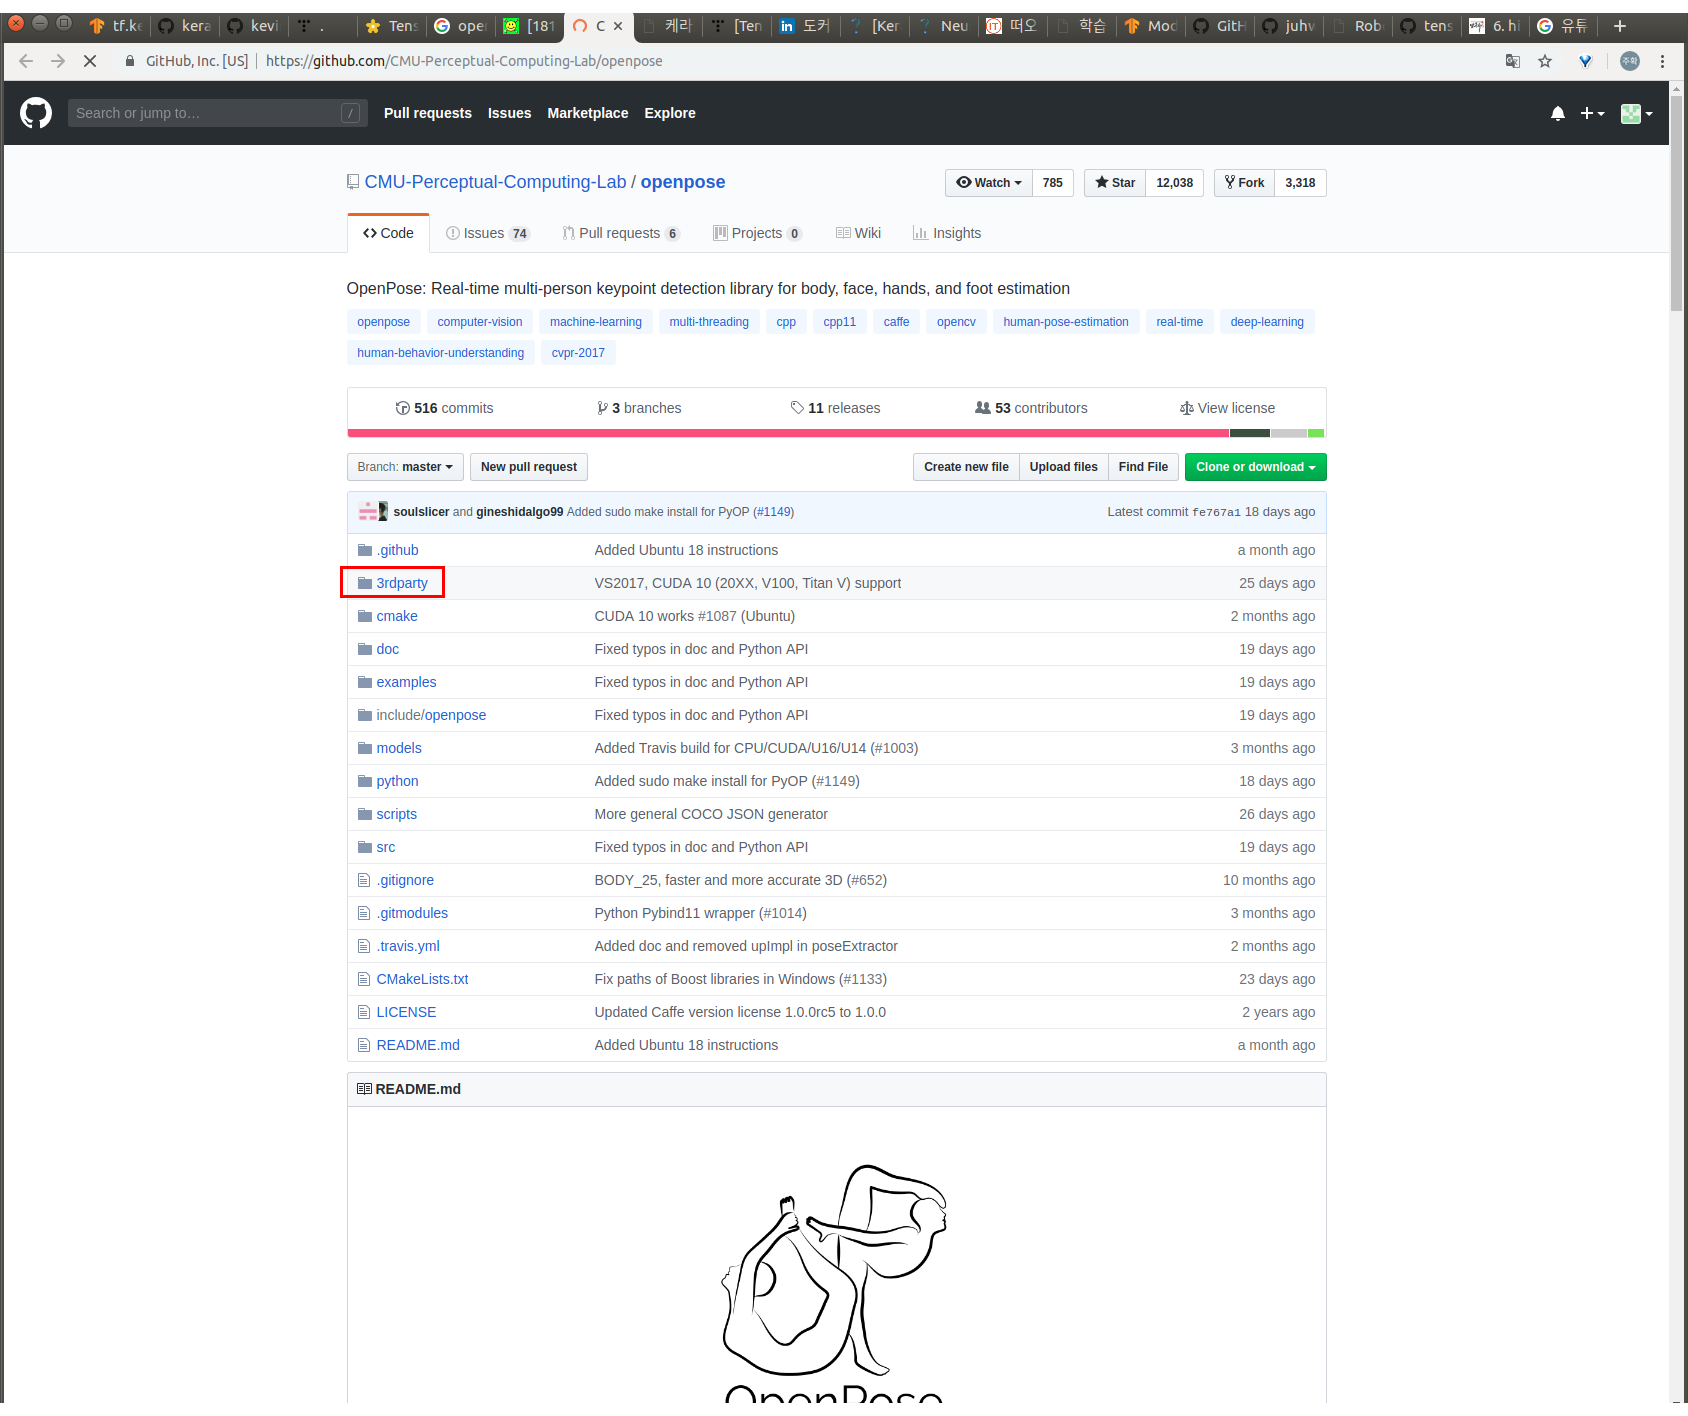Image resolution: width=1688 pixels, height=1416 pixels.
Task: Click the 'Search or jump to' field
Action: 217,112
